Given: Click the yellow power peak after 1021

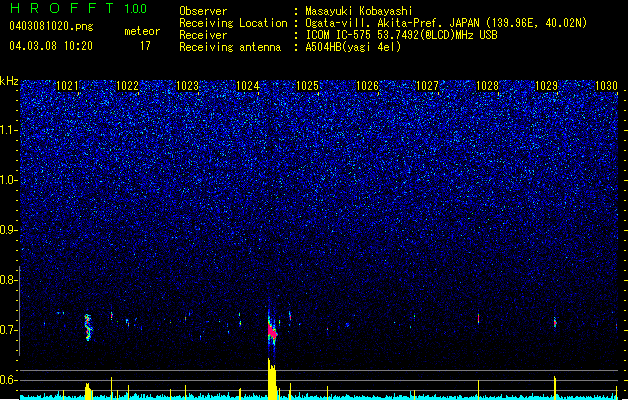Looking at the screenshot, I should click(88, 391).
